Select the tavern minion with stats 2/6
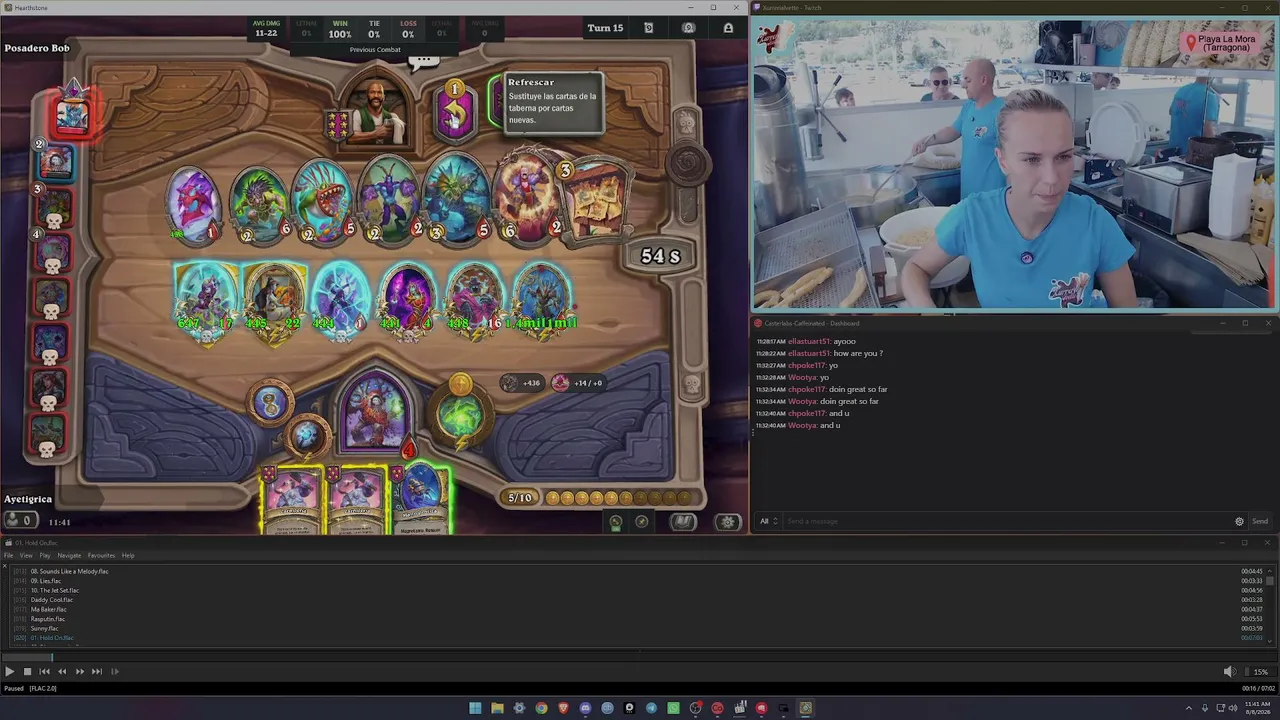This screenshot has width=1280, height=720. 260,205
